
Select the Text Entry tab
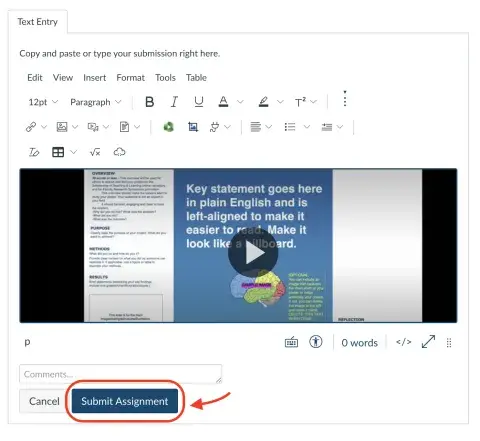(x=38, y=22)
